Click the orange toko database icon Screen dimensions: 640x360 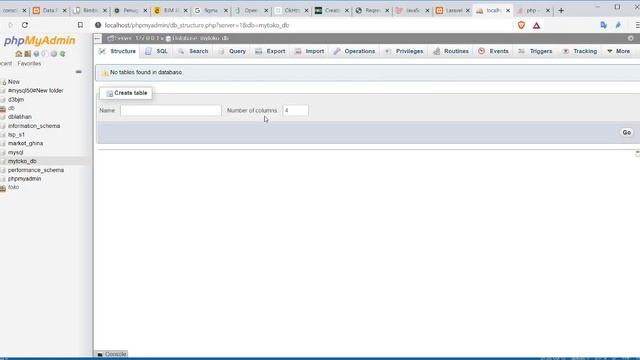point(3,187)
